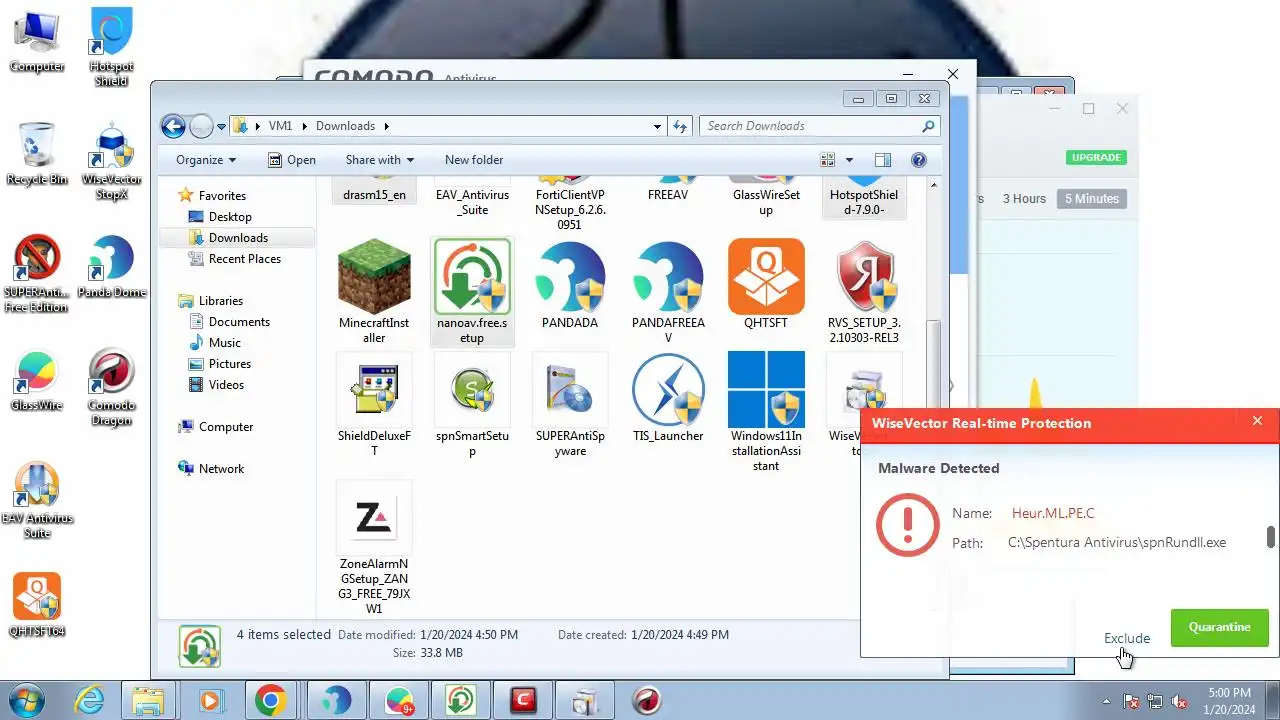The image size is (1280, 720).
Task: Click Explorer Back navigation button
Action: click(x=173, y=126)
